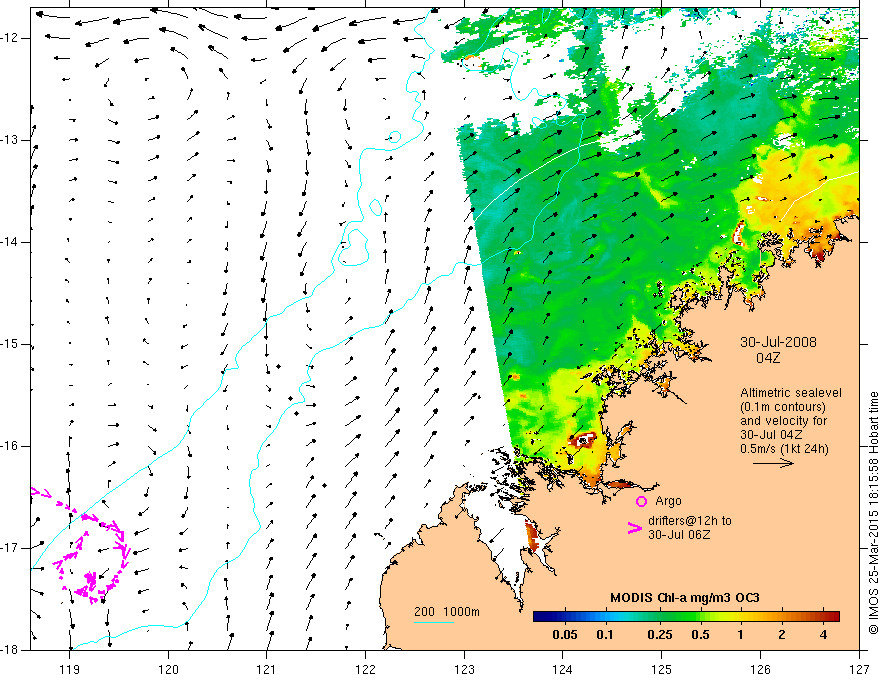Click the dark blue end of color bar
Screen dimensions: 880x680
(542, 616)
